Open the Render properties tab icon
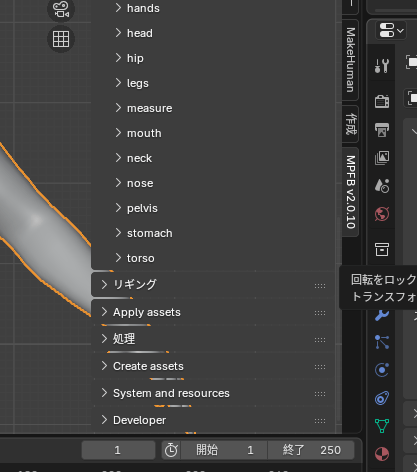This screenshot has width=417, height=472. point(382,101)
